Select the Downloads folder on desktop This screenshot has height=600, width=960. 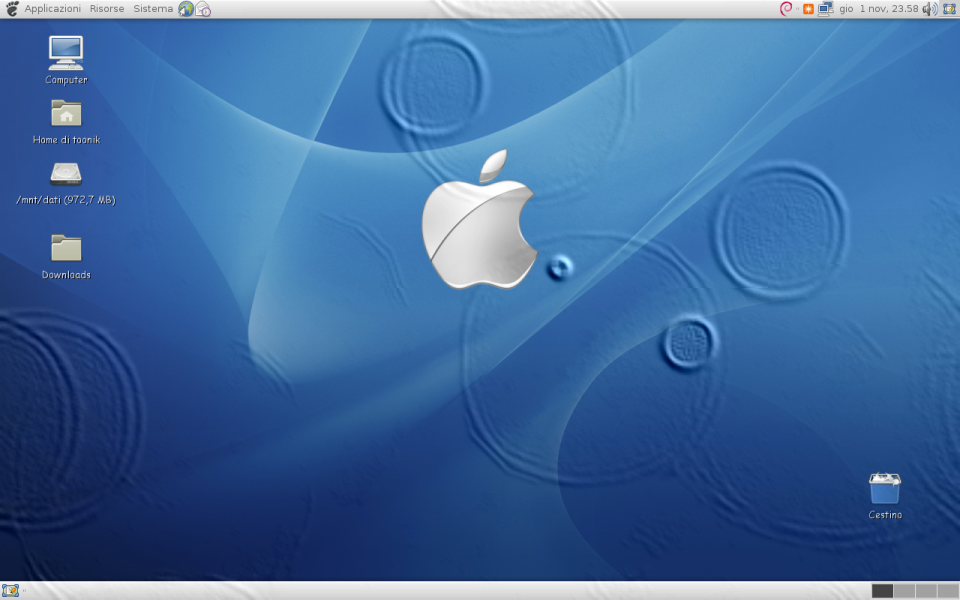[66, 248]
